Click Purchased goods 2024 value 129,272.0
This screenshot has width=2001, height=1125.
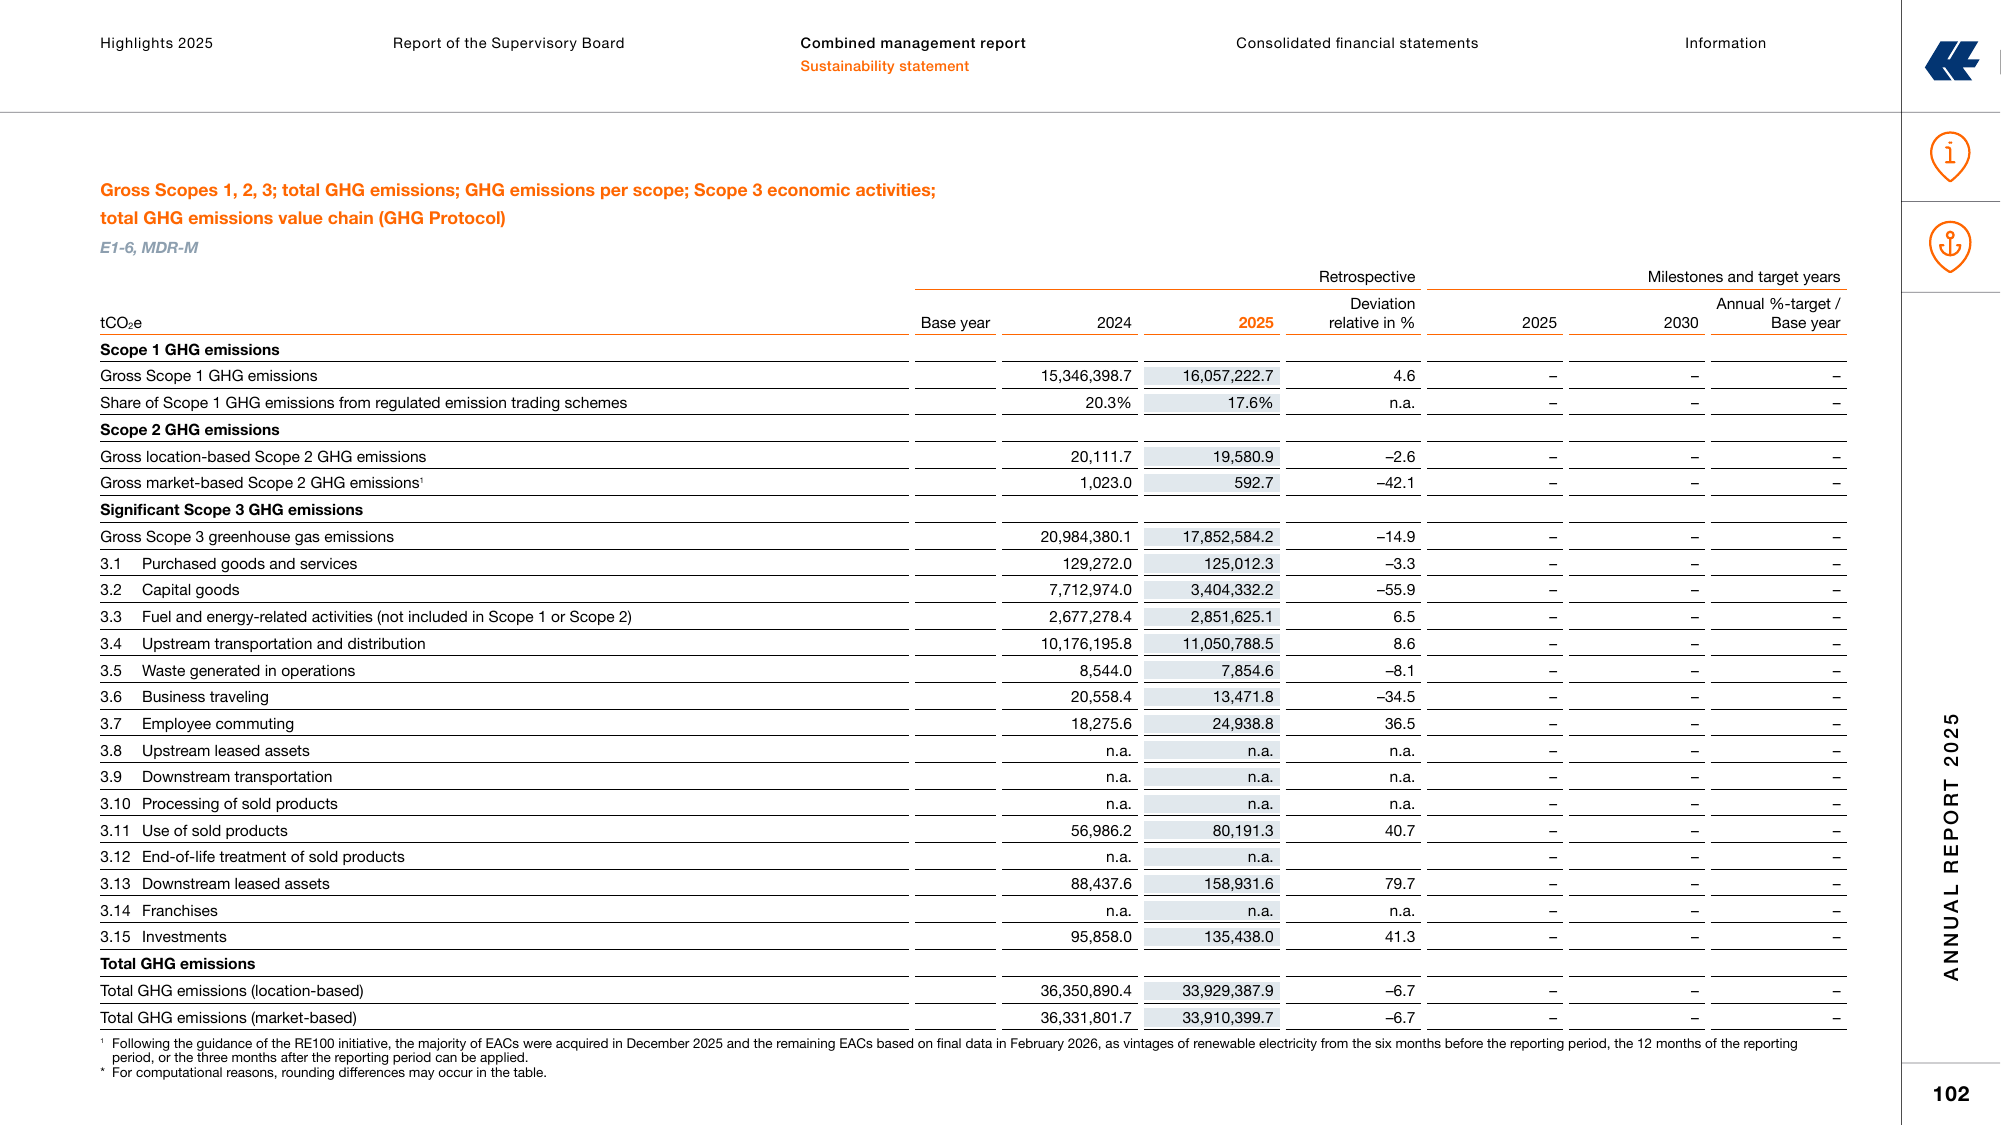[1097, 564]
